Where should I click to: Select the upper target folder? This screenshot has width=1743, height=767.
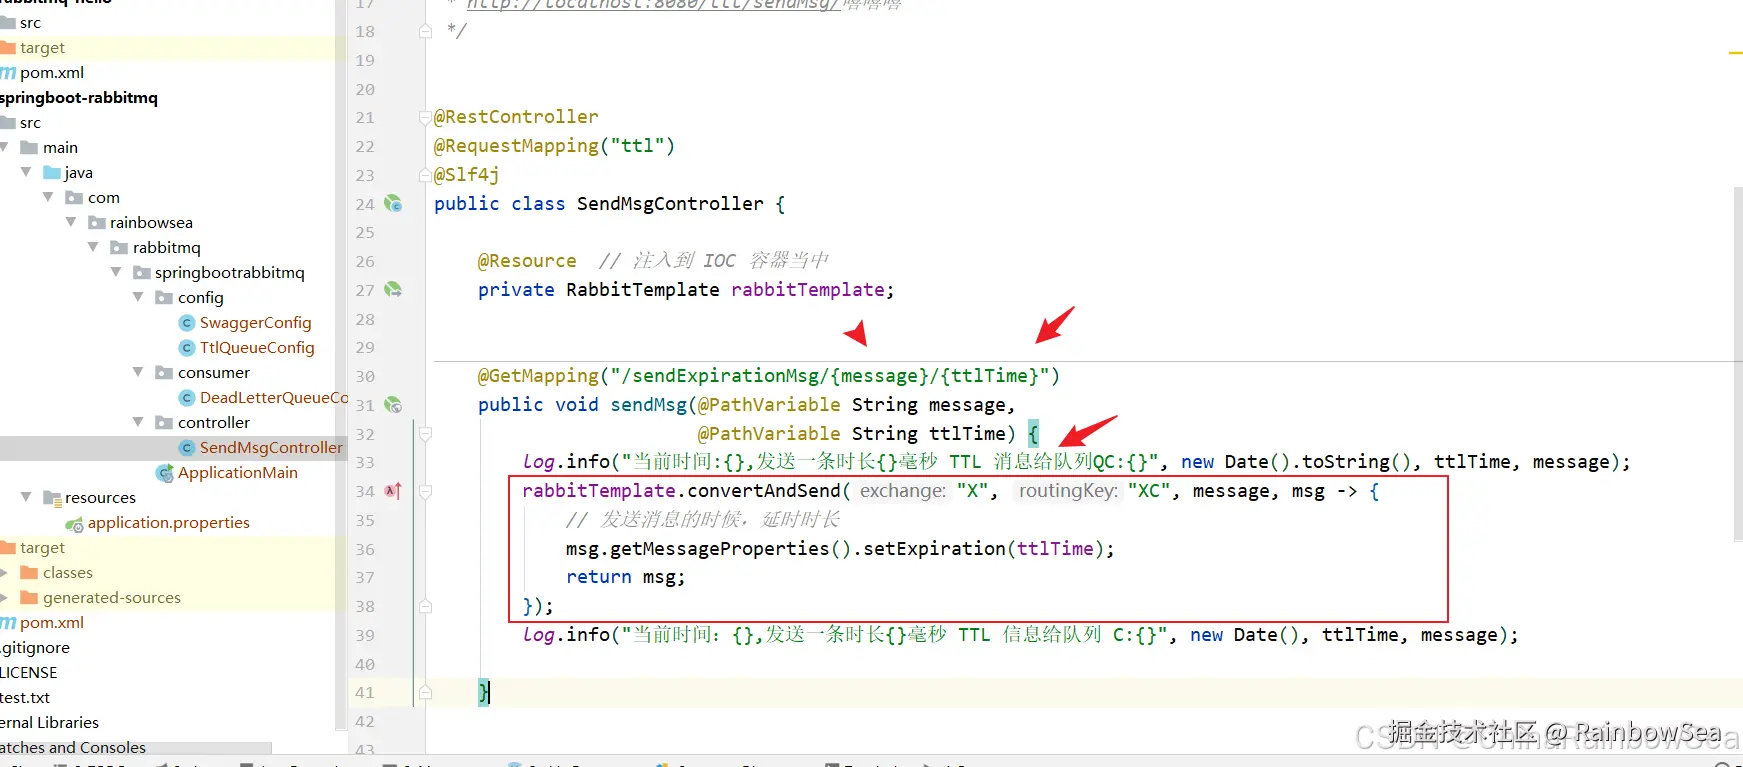point(42,48)
